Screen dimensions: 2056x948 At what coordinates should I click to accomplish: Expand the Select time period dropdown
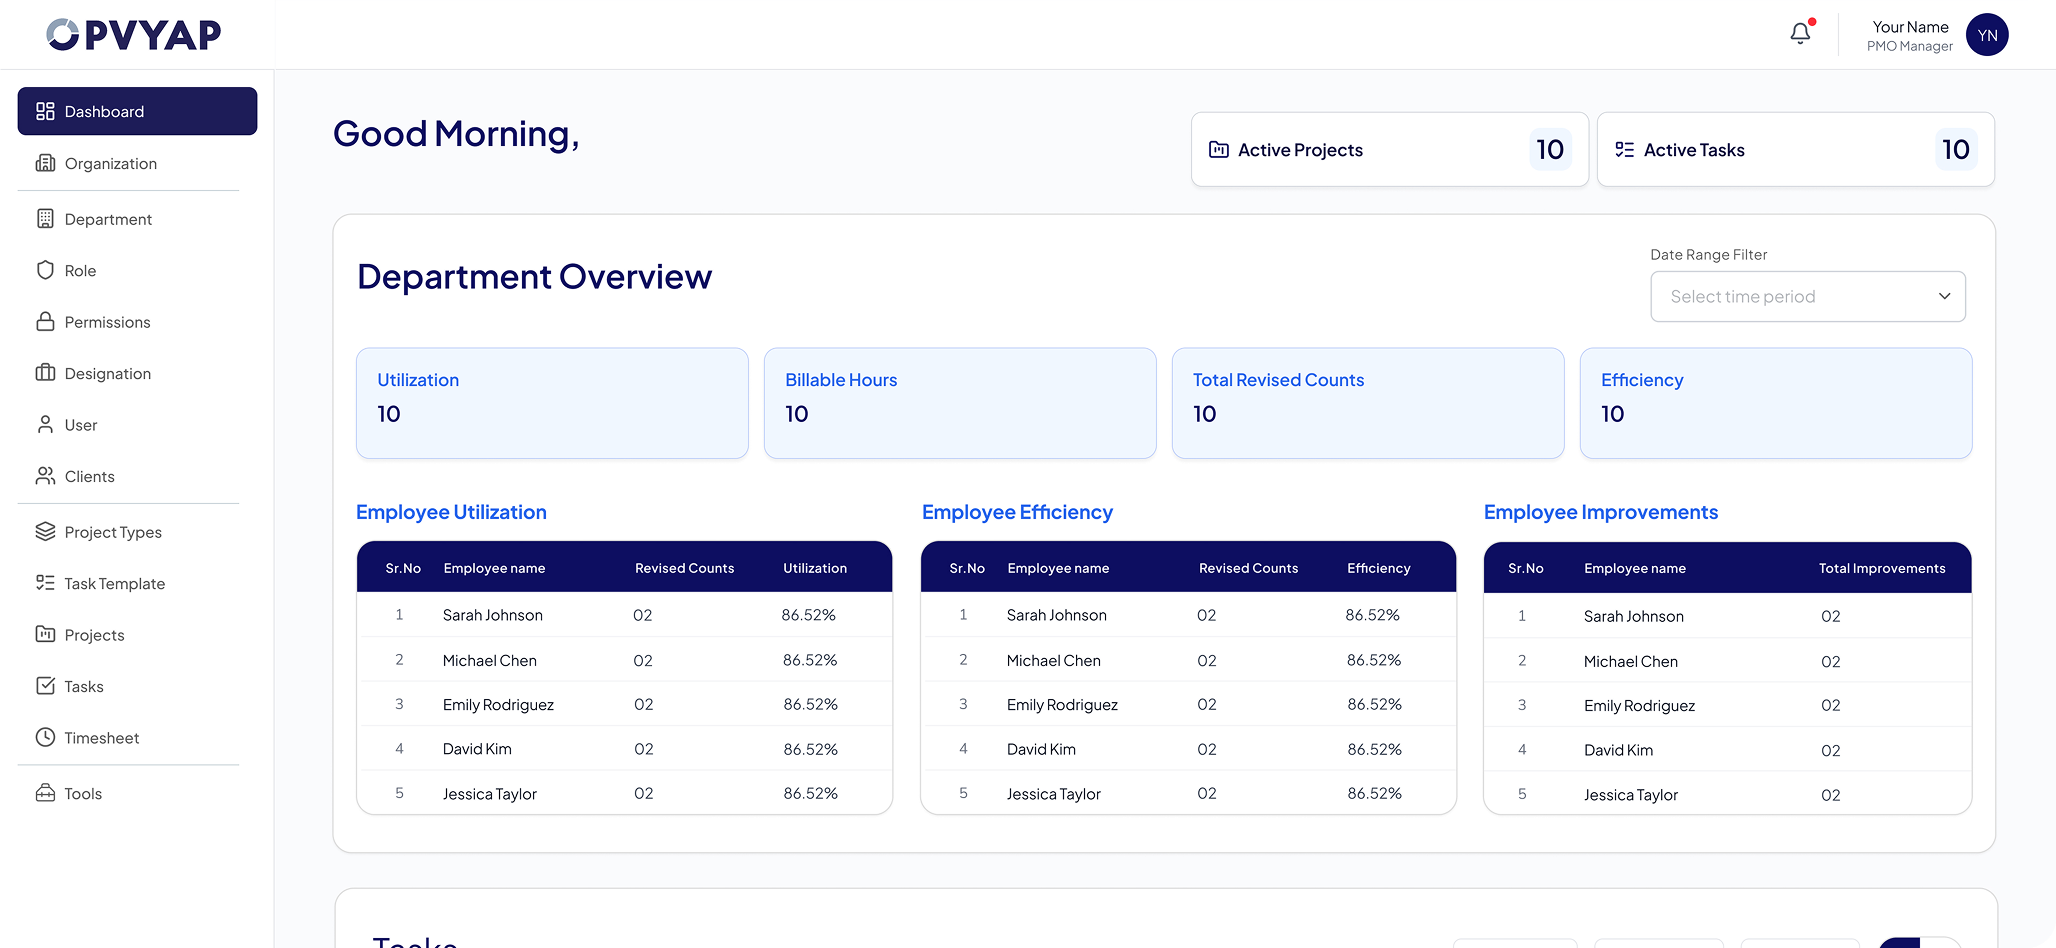(x=1807, y=296)
